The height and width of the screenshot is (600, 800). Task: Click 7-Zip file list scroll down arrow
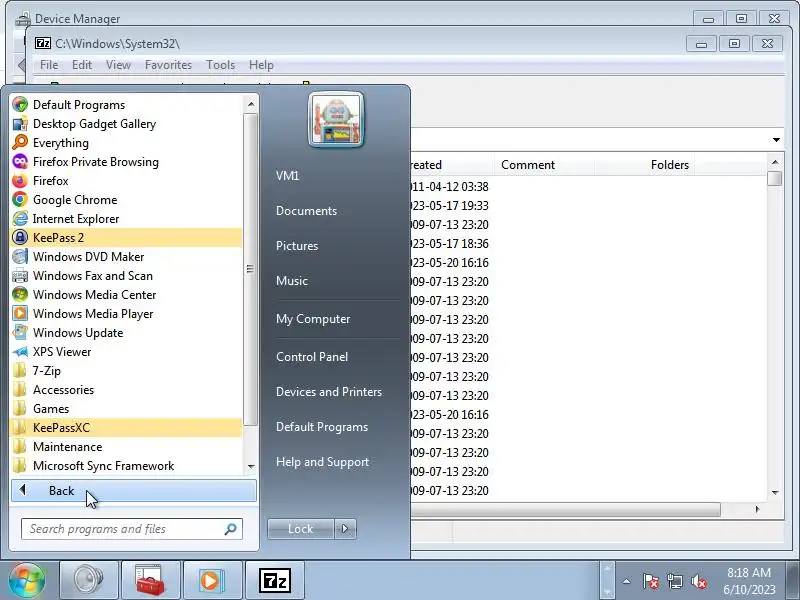pos(775,492)
